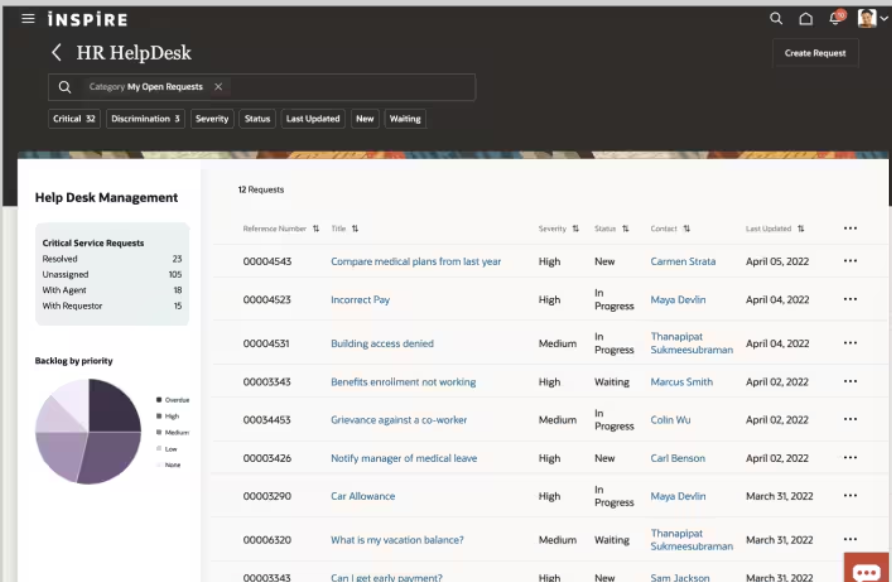
Task: Sort by Last Updated column
Action: [800, 229]
